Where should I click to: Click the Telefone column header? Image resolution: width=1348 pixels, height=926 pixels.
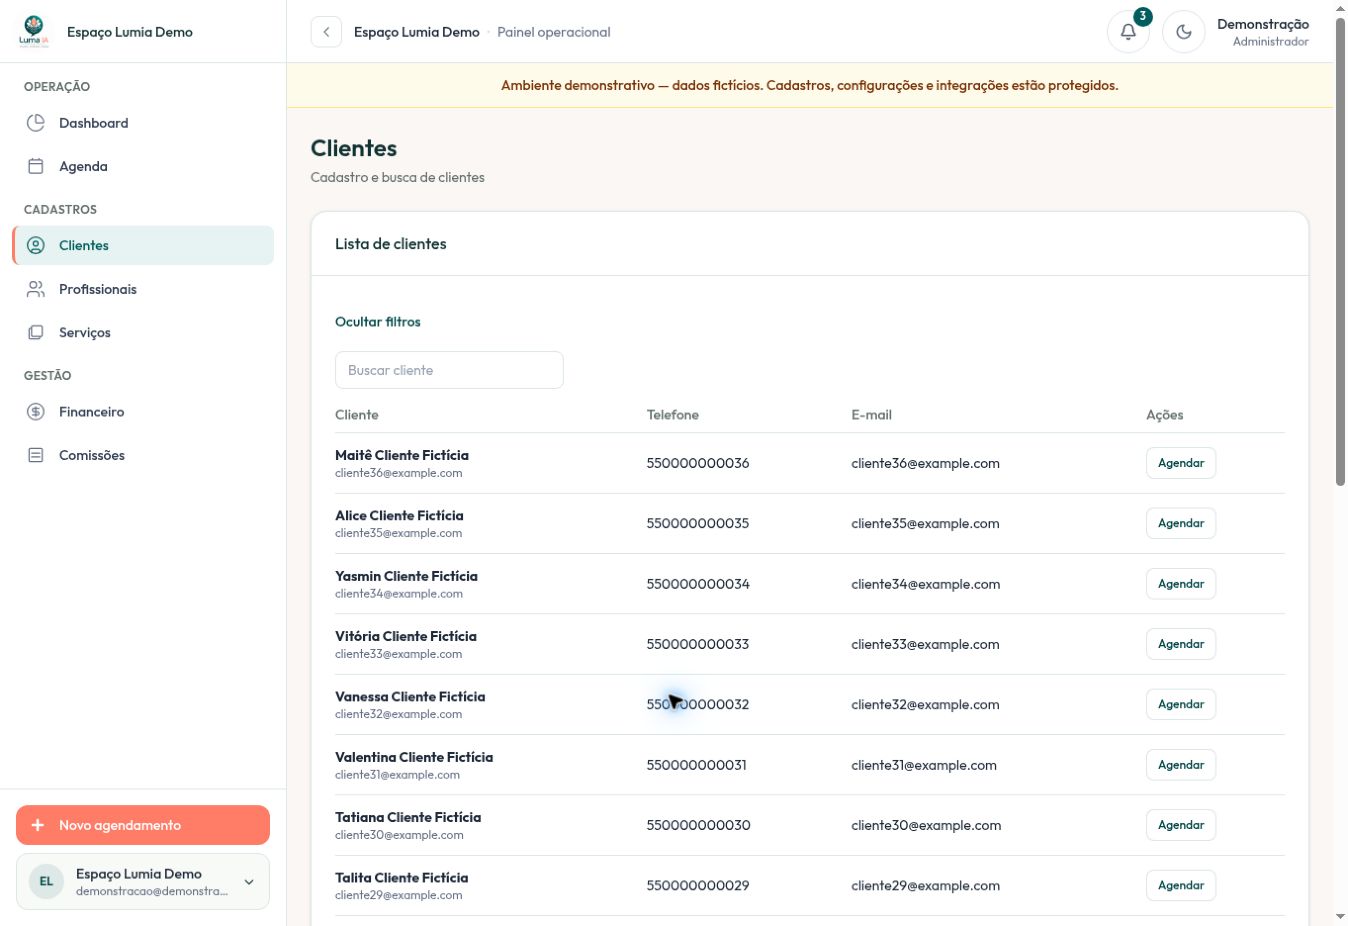pos(673,415)
